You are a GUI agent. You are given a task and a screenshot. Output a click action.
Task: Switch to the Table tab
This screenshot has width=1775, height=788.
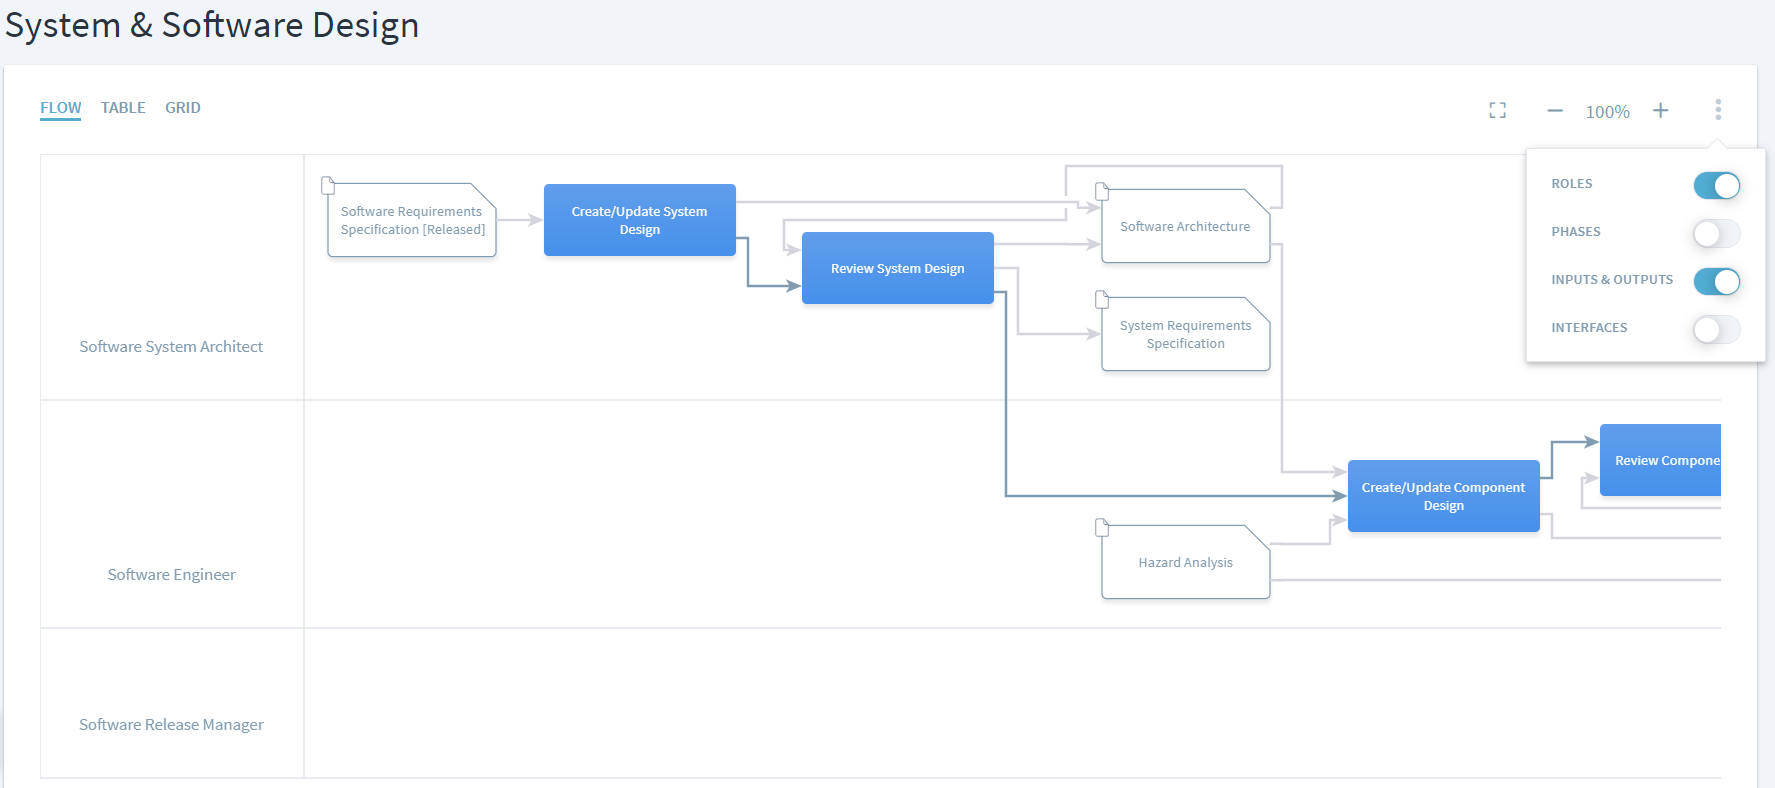[123, 108]
